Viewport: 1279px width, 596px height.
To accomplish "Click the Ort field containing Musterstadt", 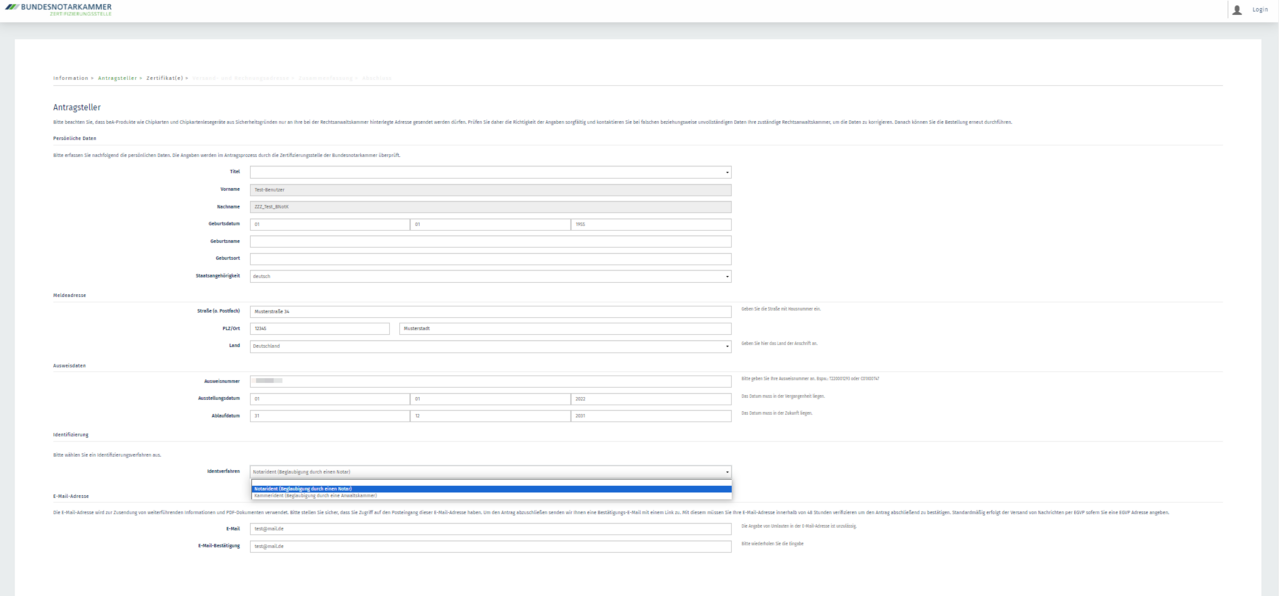I will (x=565, y=328).
